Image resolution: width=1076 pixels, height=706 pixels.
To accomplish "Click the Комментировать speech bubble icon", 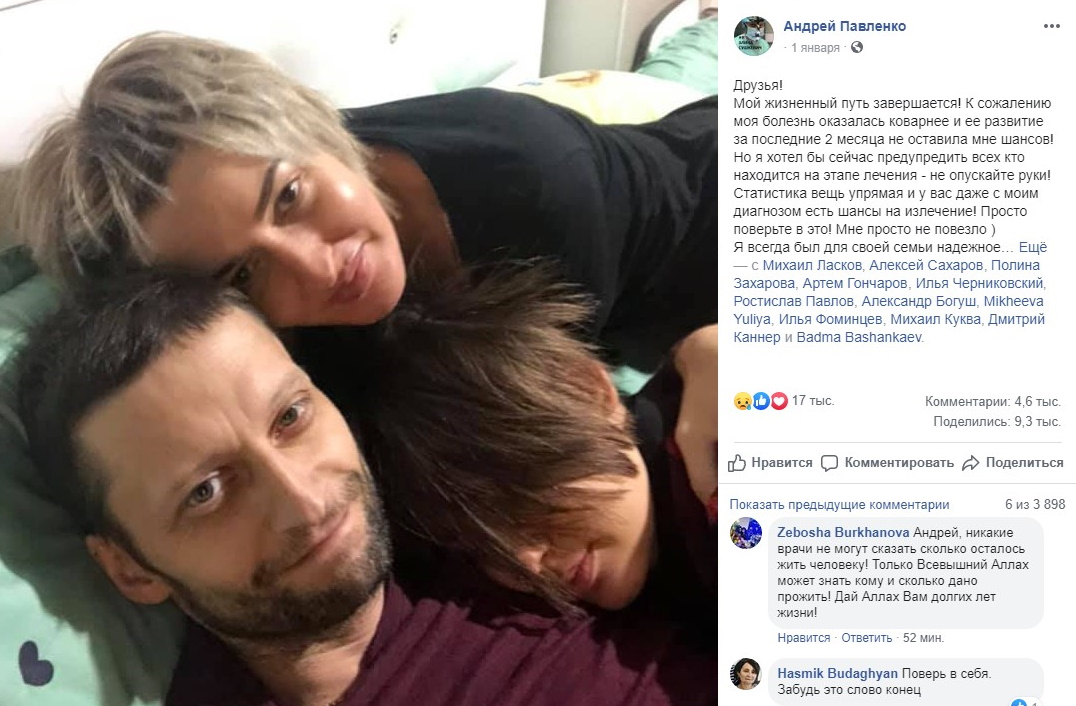I will click(830, 463).
